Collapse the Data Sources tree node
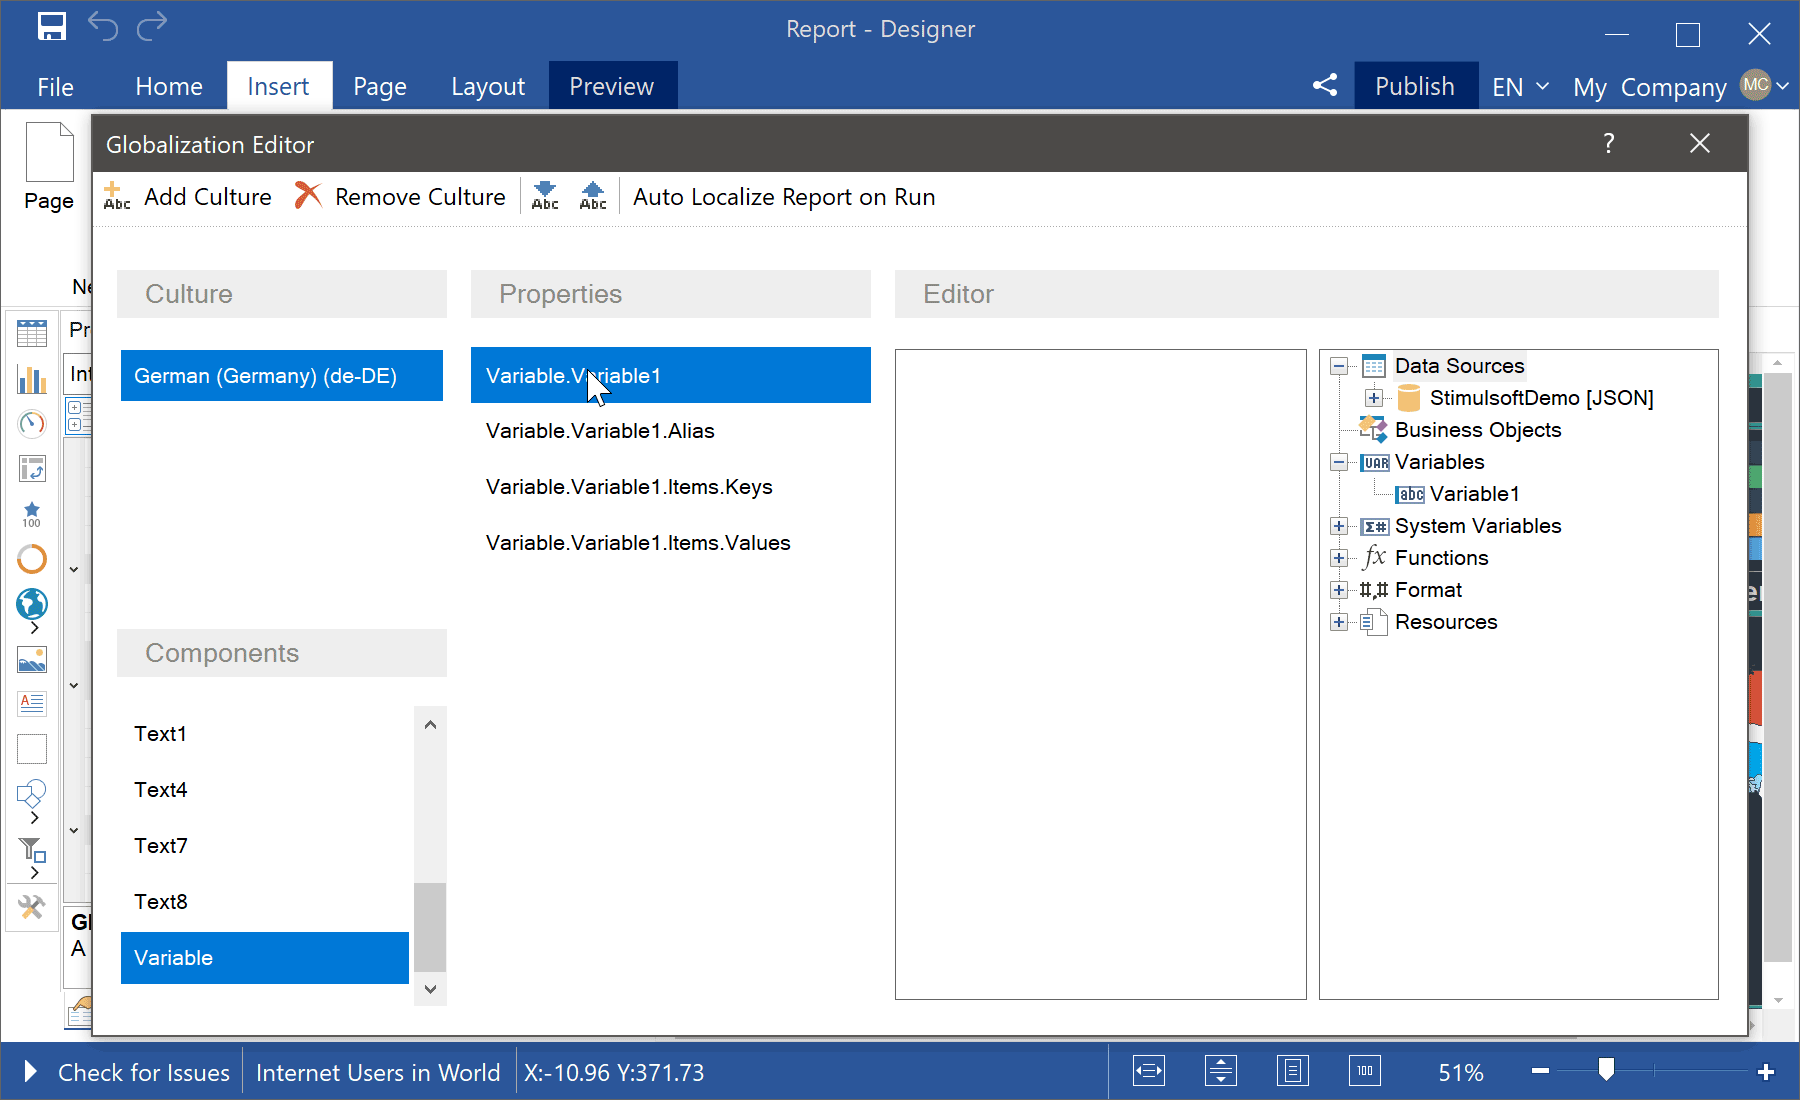This screenshot has width=1800, height=1100. [x=1339, y=366]
